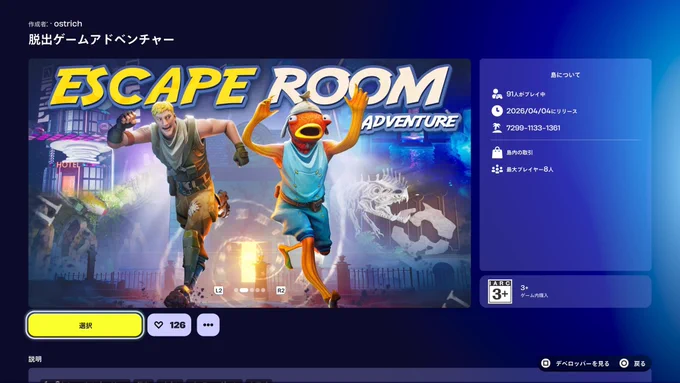Click the yellow 選択 select button
680x383 pixels.
(85, 325)
